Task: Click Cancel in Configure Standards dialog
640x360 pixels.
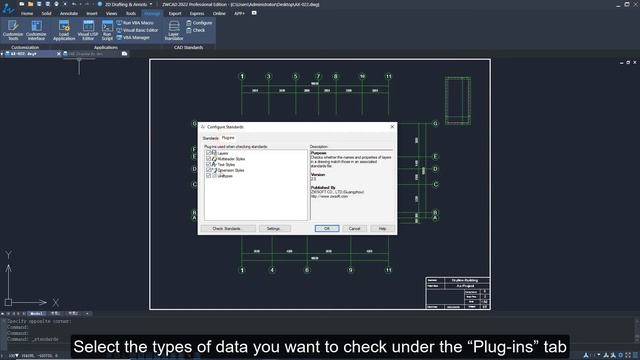Action: point(354,229)
